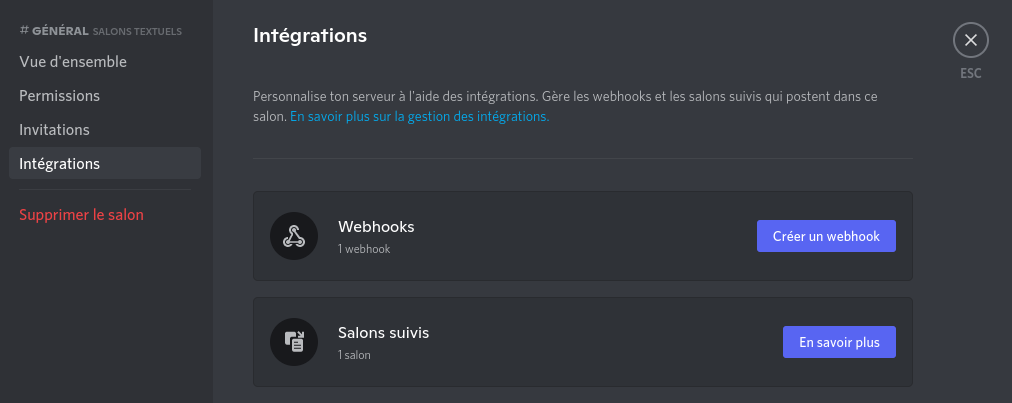Viewport: 1012px width, 403px height.
Task: Click the Webhooks card title
Action: pos(376,227)
